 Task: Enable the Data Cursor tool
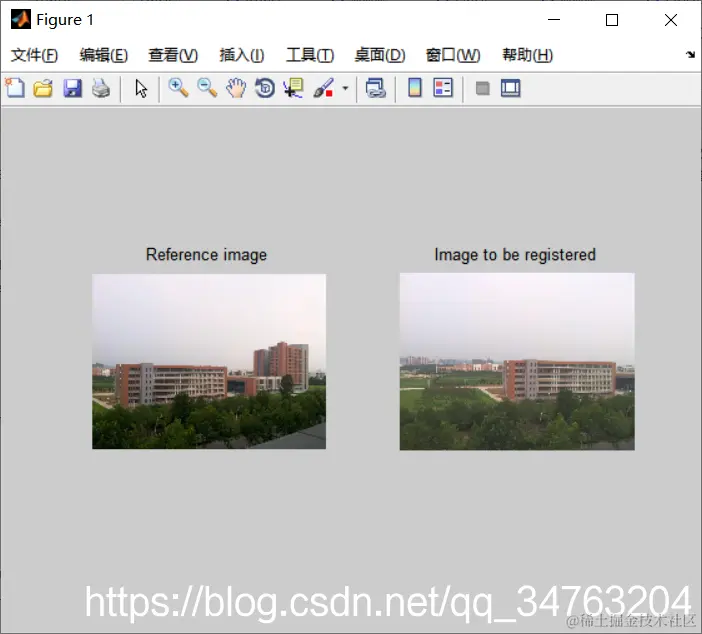[x=293, y=88]
